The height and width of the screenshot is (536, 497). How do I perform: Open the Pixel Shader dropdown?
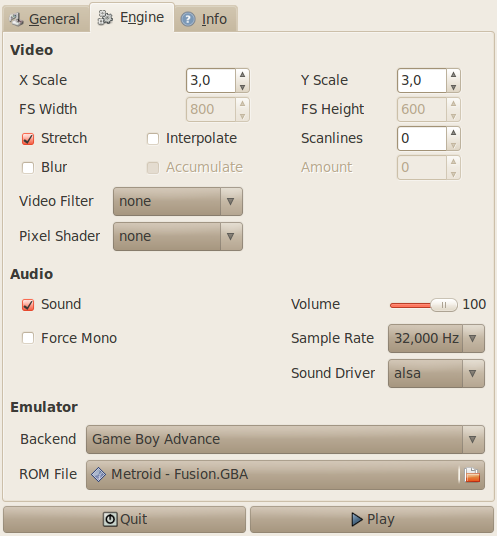pyautogui.click(x=178, y=237)
